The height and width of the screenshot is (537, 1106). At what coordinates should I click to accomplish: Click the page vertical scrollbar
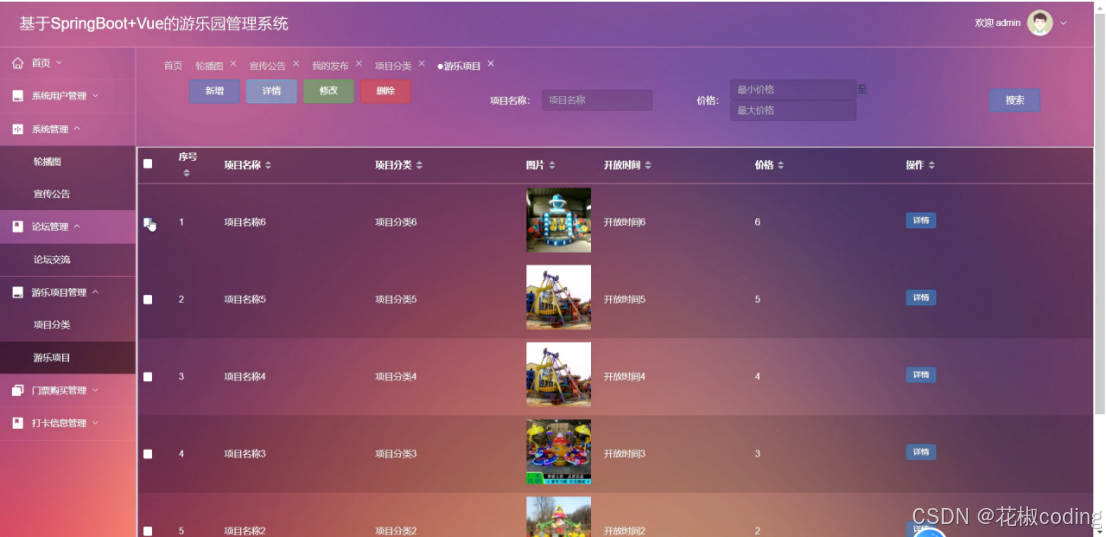(1100, 212)
